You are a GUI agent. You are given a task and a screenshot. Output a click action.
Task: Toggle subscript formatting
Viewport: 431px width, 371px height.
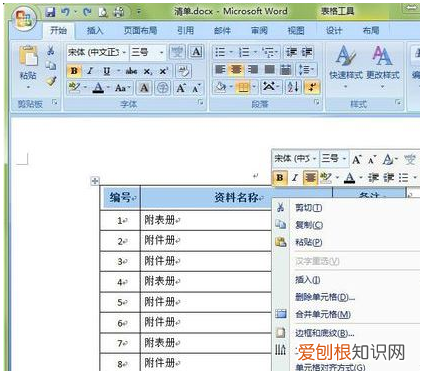point(148,71)
